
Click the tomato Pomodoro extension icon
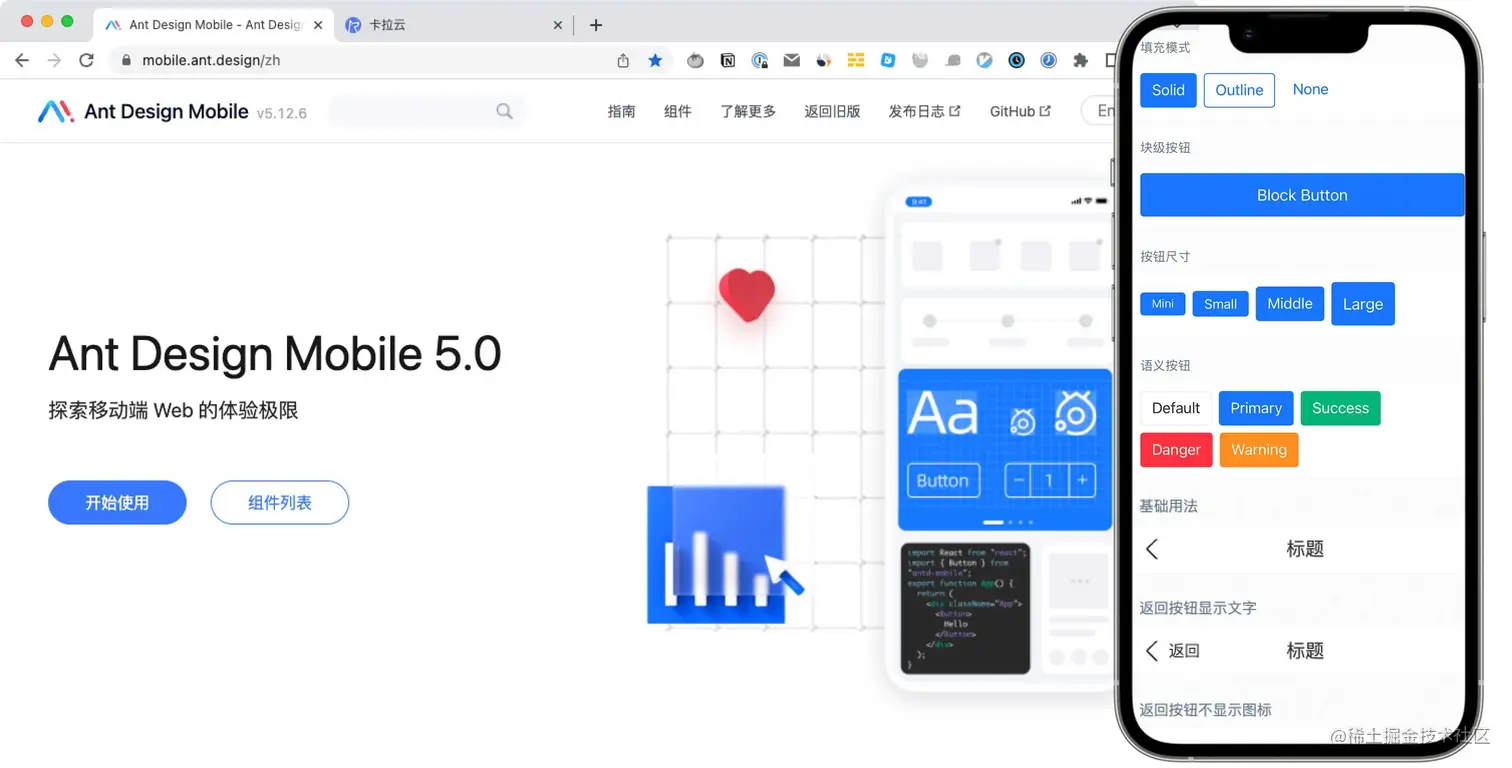click(695, 60)
